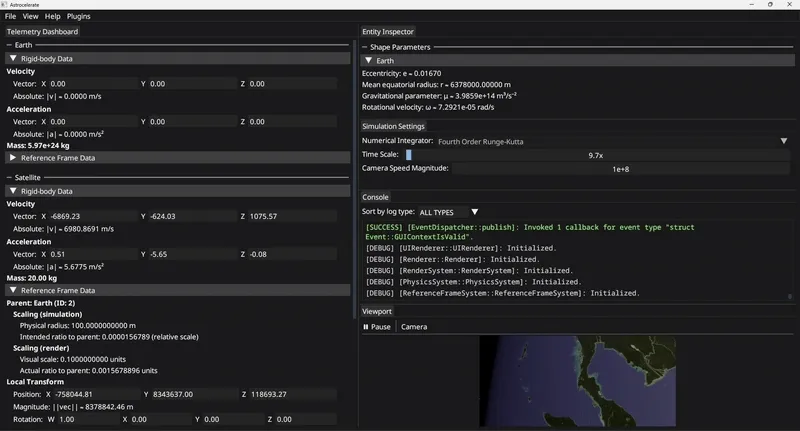Click Earth velocity X field
Viewport: 800px width, 431px height.
click(92, 84)
